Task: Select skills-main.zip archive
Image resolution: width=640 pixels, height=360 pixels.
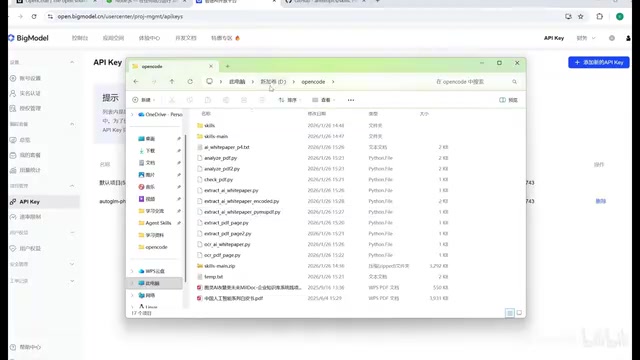Action: [220, 266]
